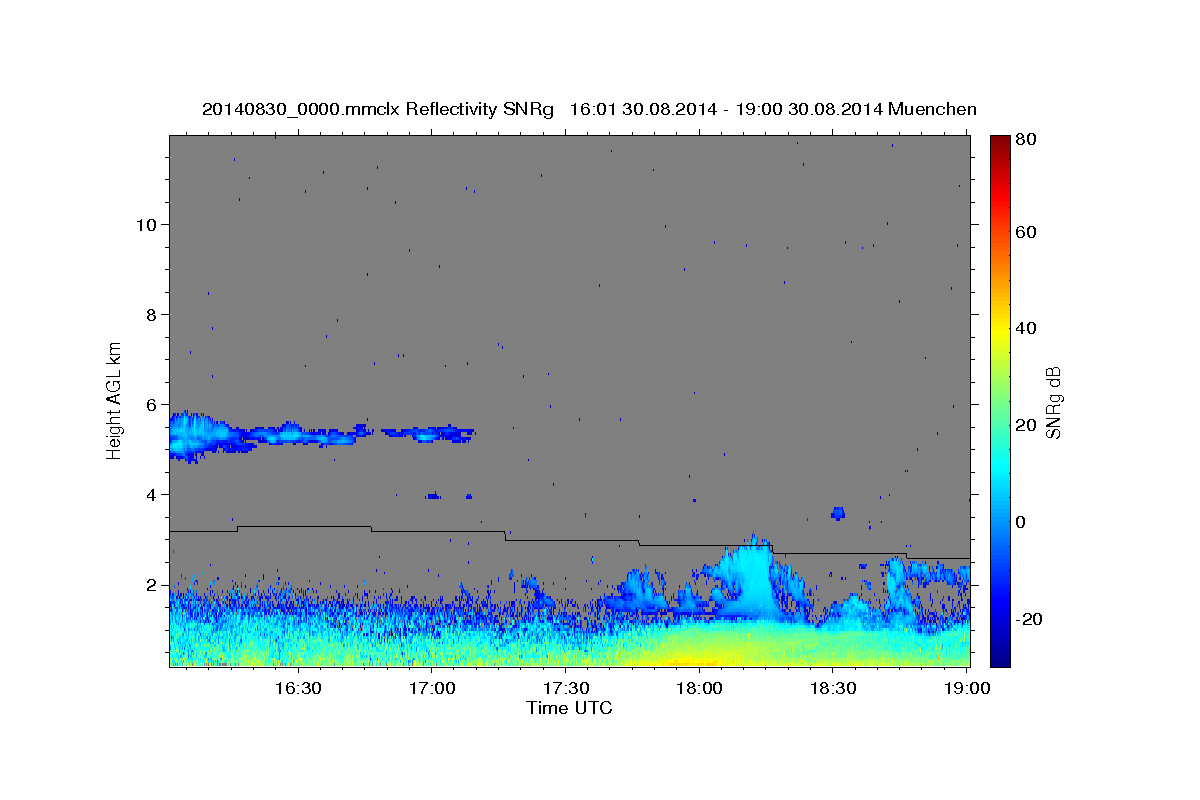This screenshot has height=800, width=1200.
Task: Click the '2' height tick label
Action: pos(151,584)
